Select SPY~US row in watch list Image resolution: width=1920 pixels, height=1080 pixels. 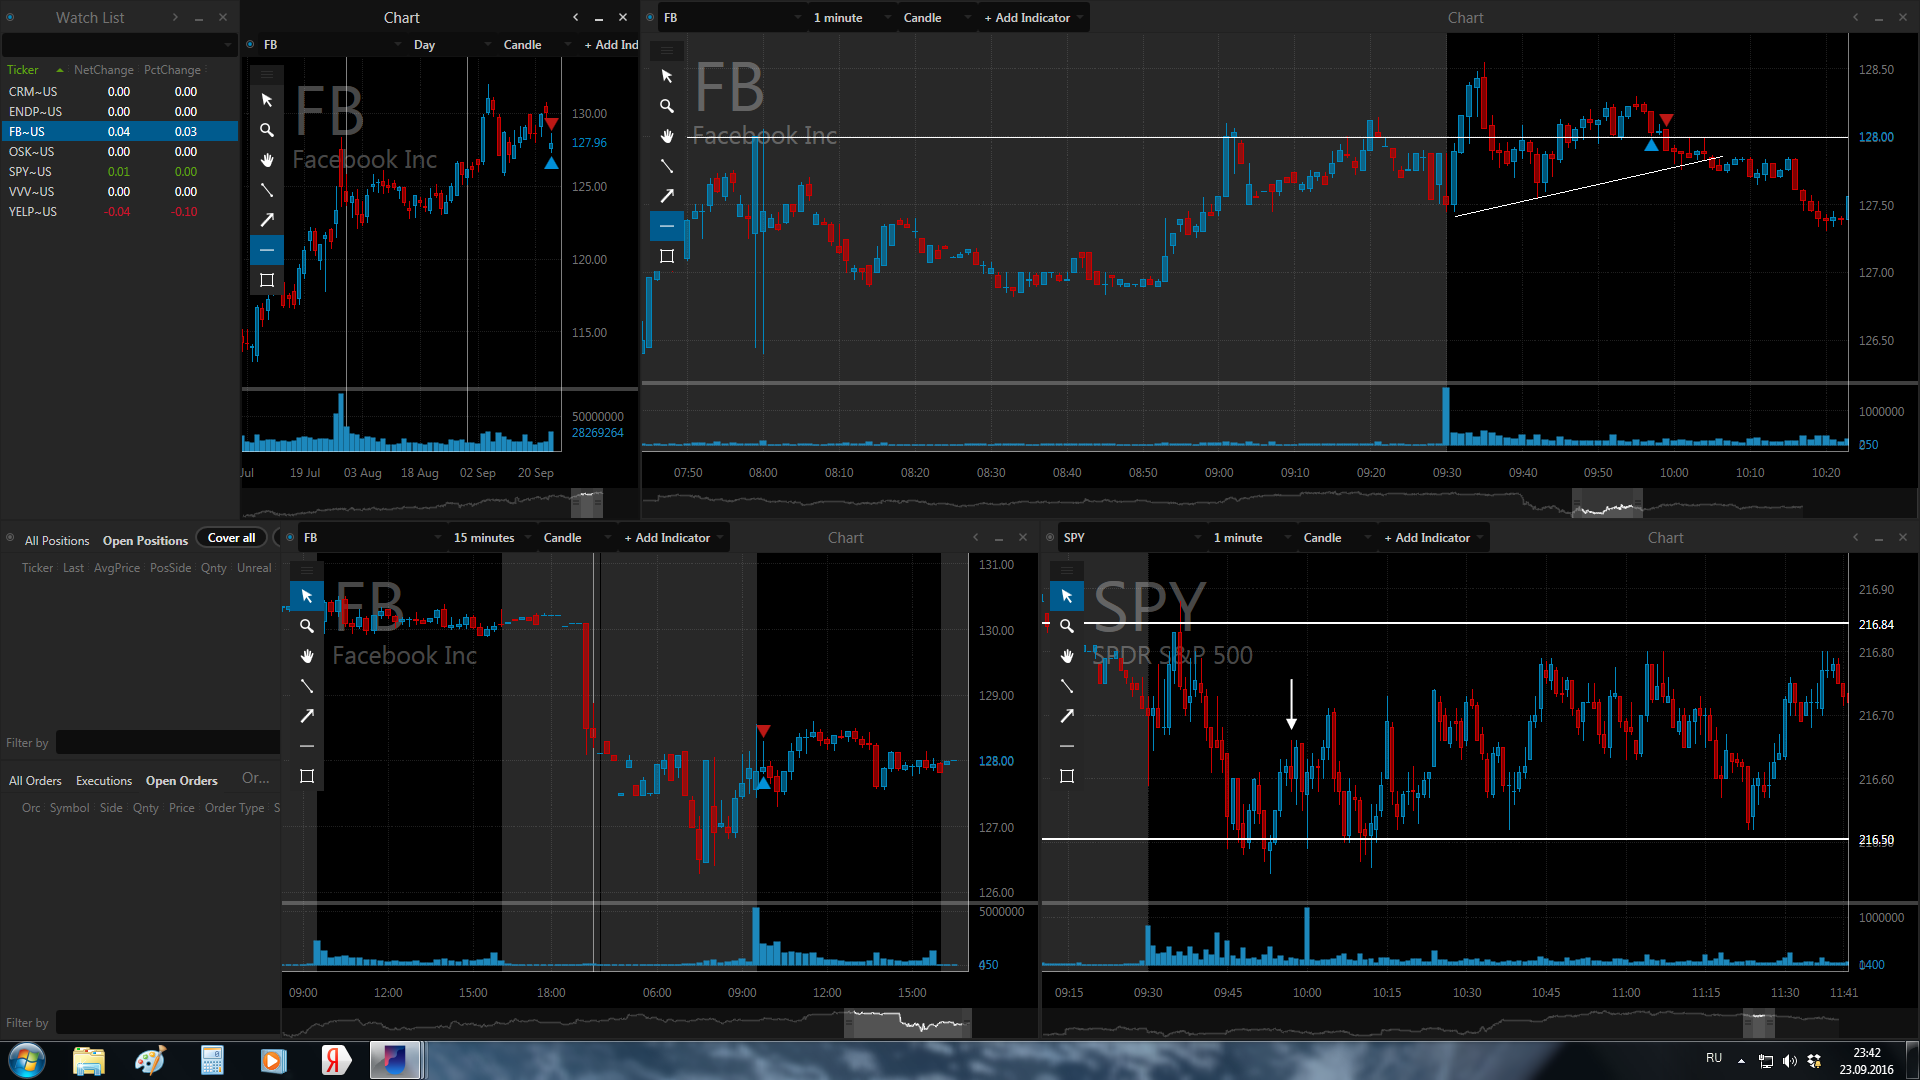point(119,172)
